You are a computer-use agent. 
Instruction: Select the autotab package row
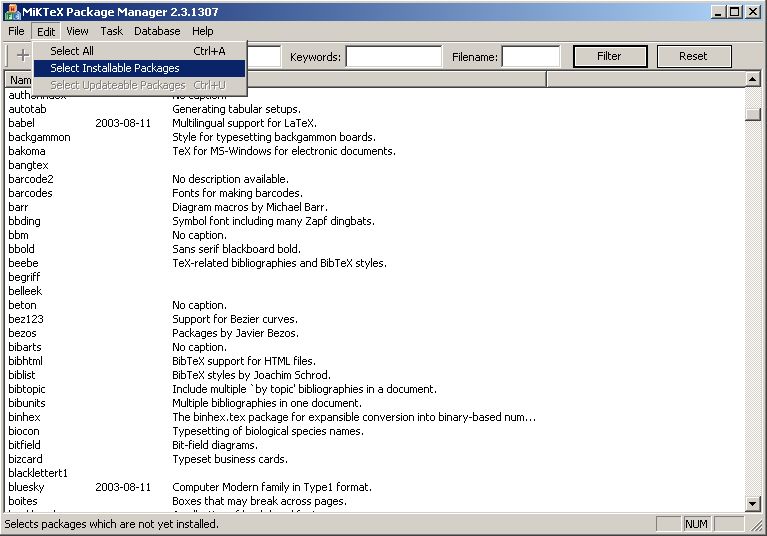coord(27,109)
